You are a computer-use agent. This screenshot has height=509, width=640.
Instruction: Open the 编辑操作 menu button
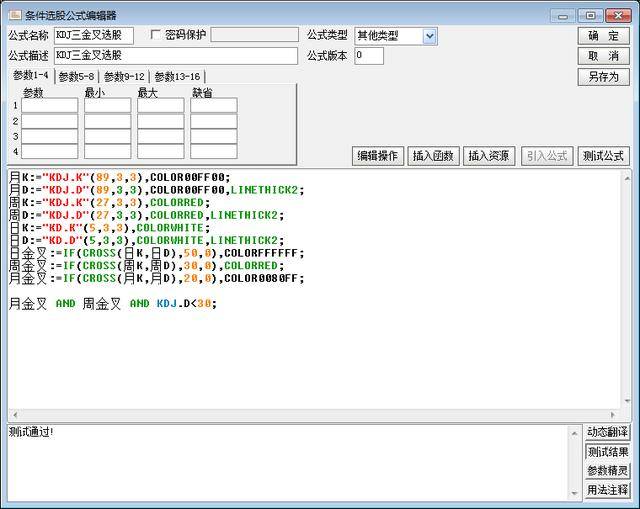tap(378, 156)
